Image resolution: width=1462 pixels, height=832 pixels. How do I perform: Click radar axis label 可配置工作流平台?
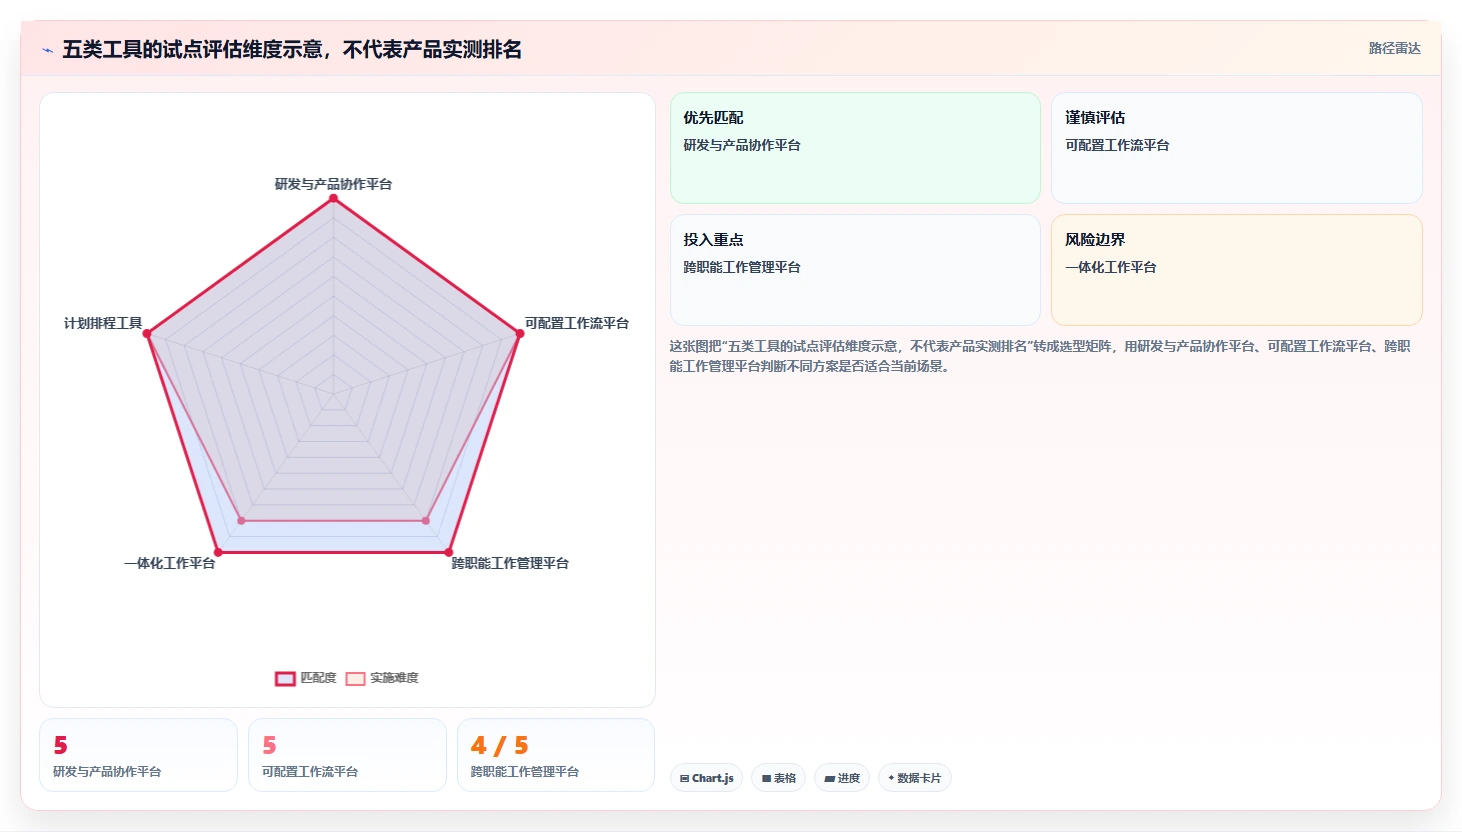[577, 323]
